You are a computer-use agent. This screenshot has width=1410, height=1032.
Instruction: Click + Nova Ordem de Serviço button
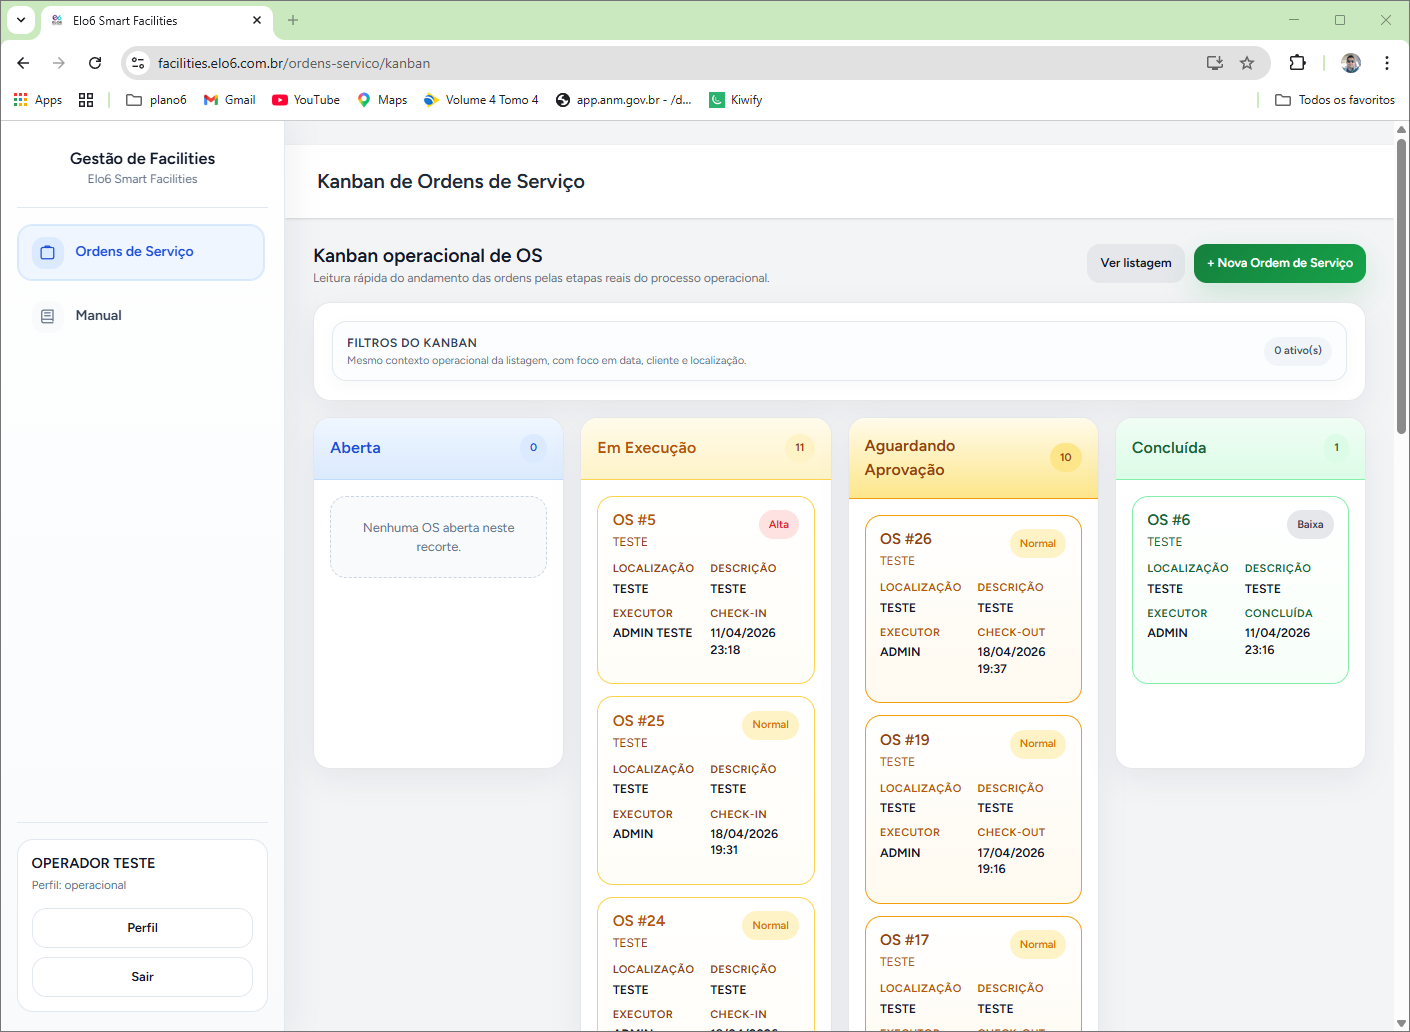[1280, 263]
